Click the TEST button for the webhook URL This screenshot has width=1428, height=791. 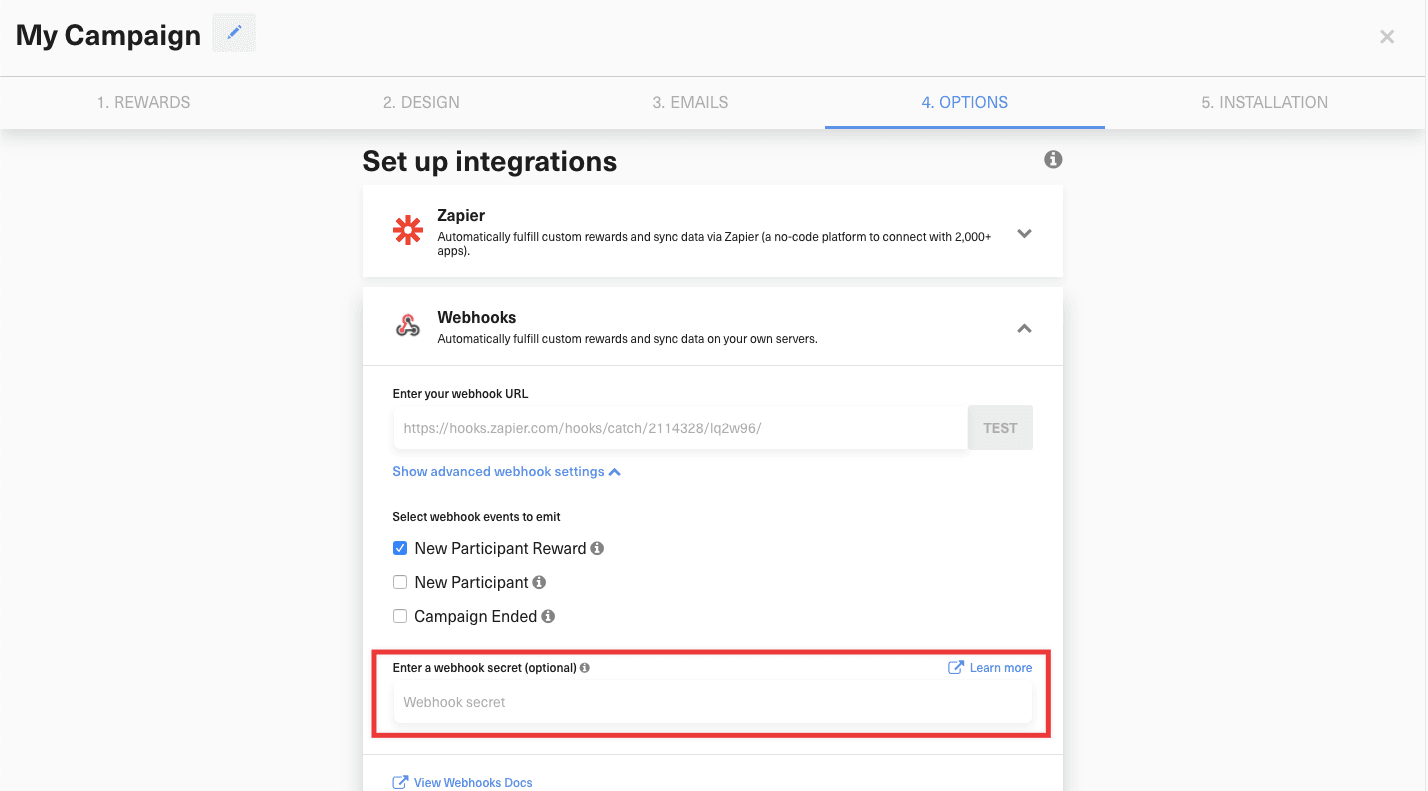tap(999, 427)
